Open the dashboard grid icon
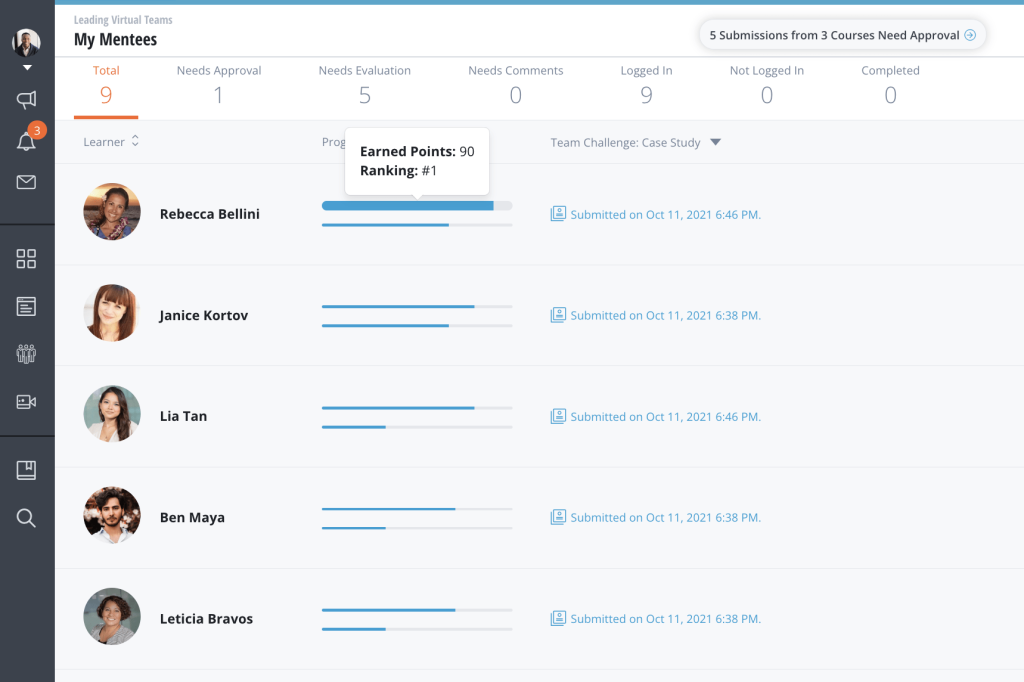 (x=26, y=259)
